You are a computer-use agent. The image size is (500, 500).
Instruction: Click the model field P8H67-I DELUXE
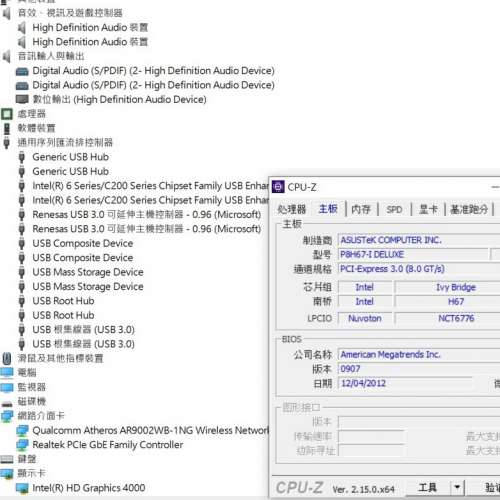tap(413, 255)
